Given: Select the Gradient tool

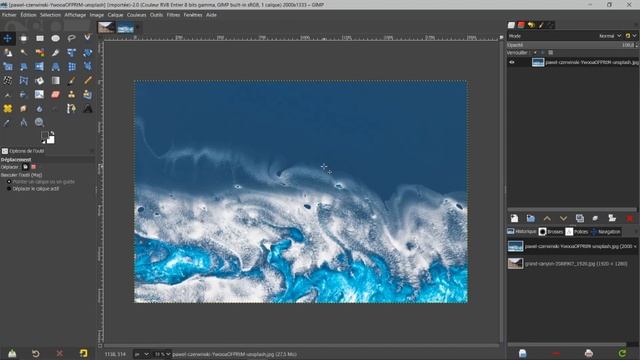Looking at the screenshot, I should click(x=56, y=80).
